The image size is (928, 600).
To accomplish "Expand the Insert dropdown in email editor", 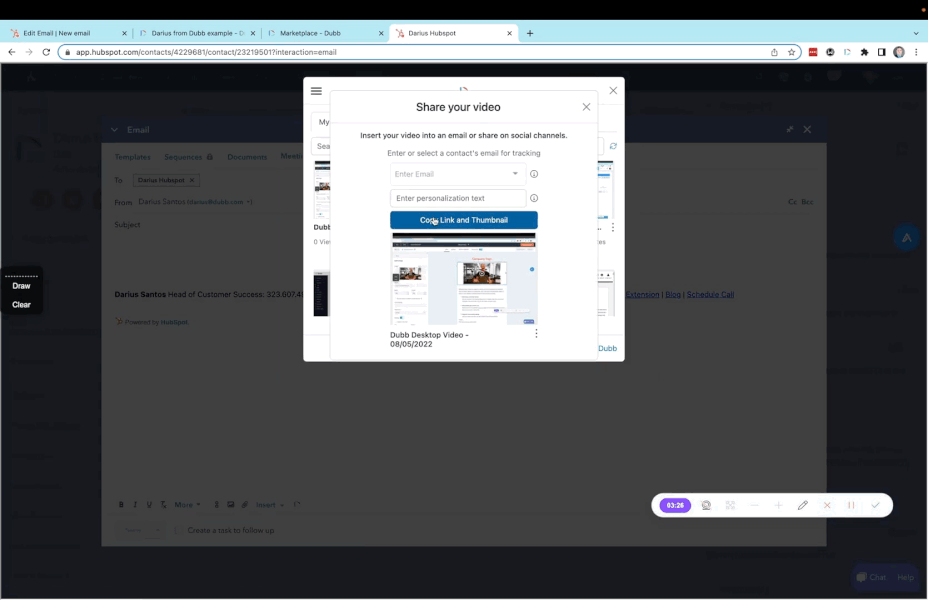I will coord(270,505).
